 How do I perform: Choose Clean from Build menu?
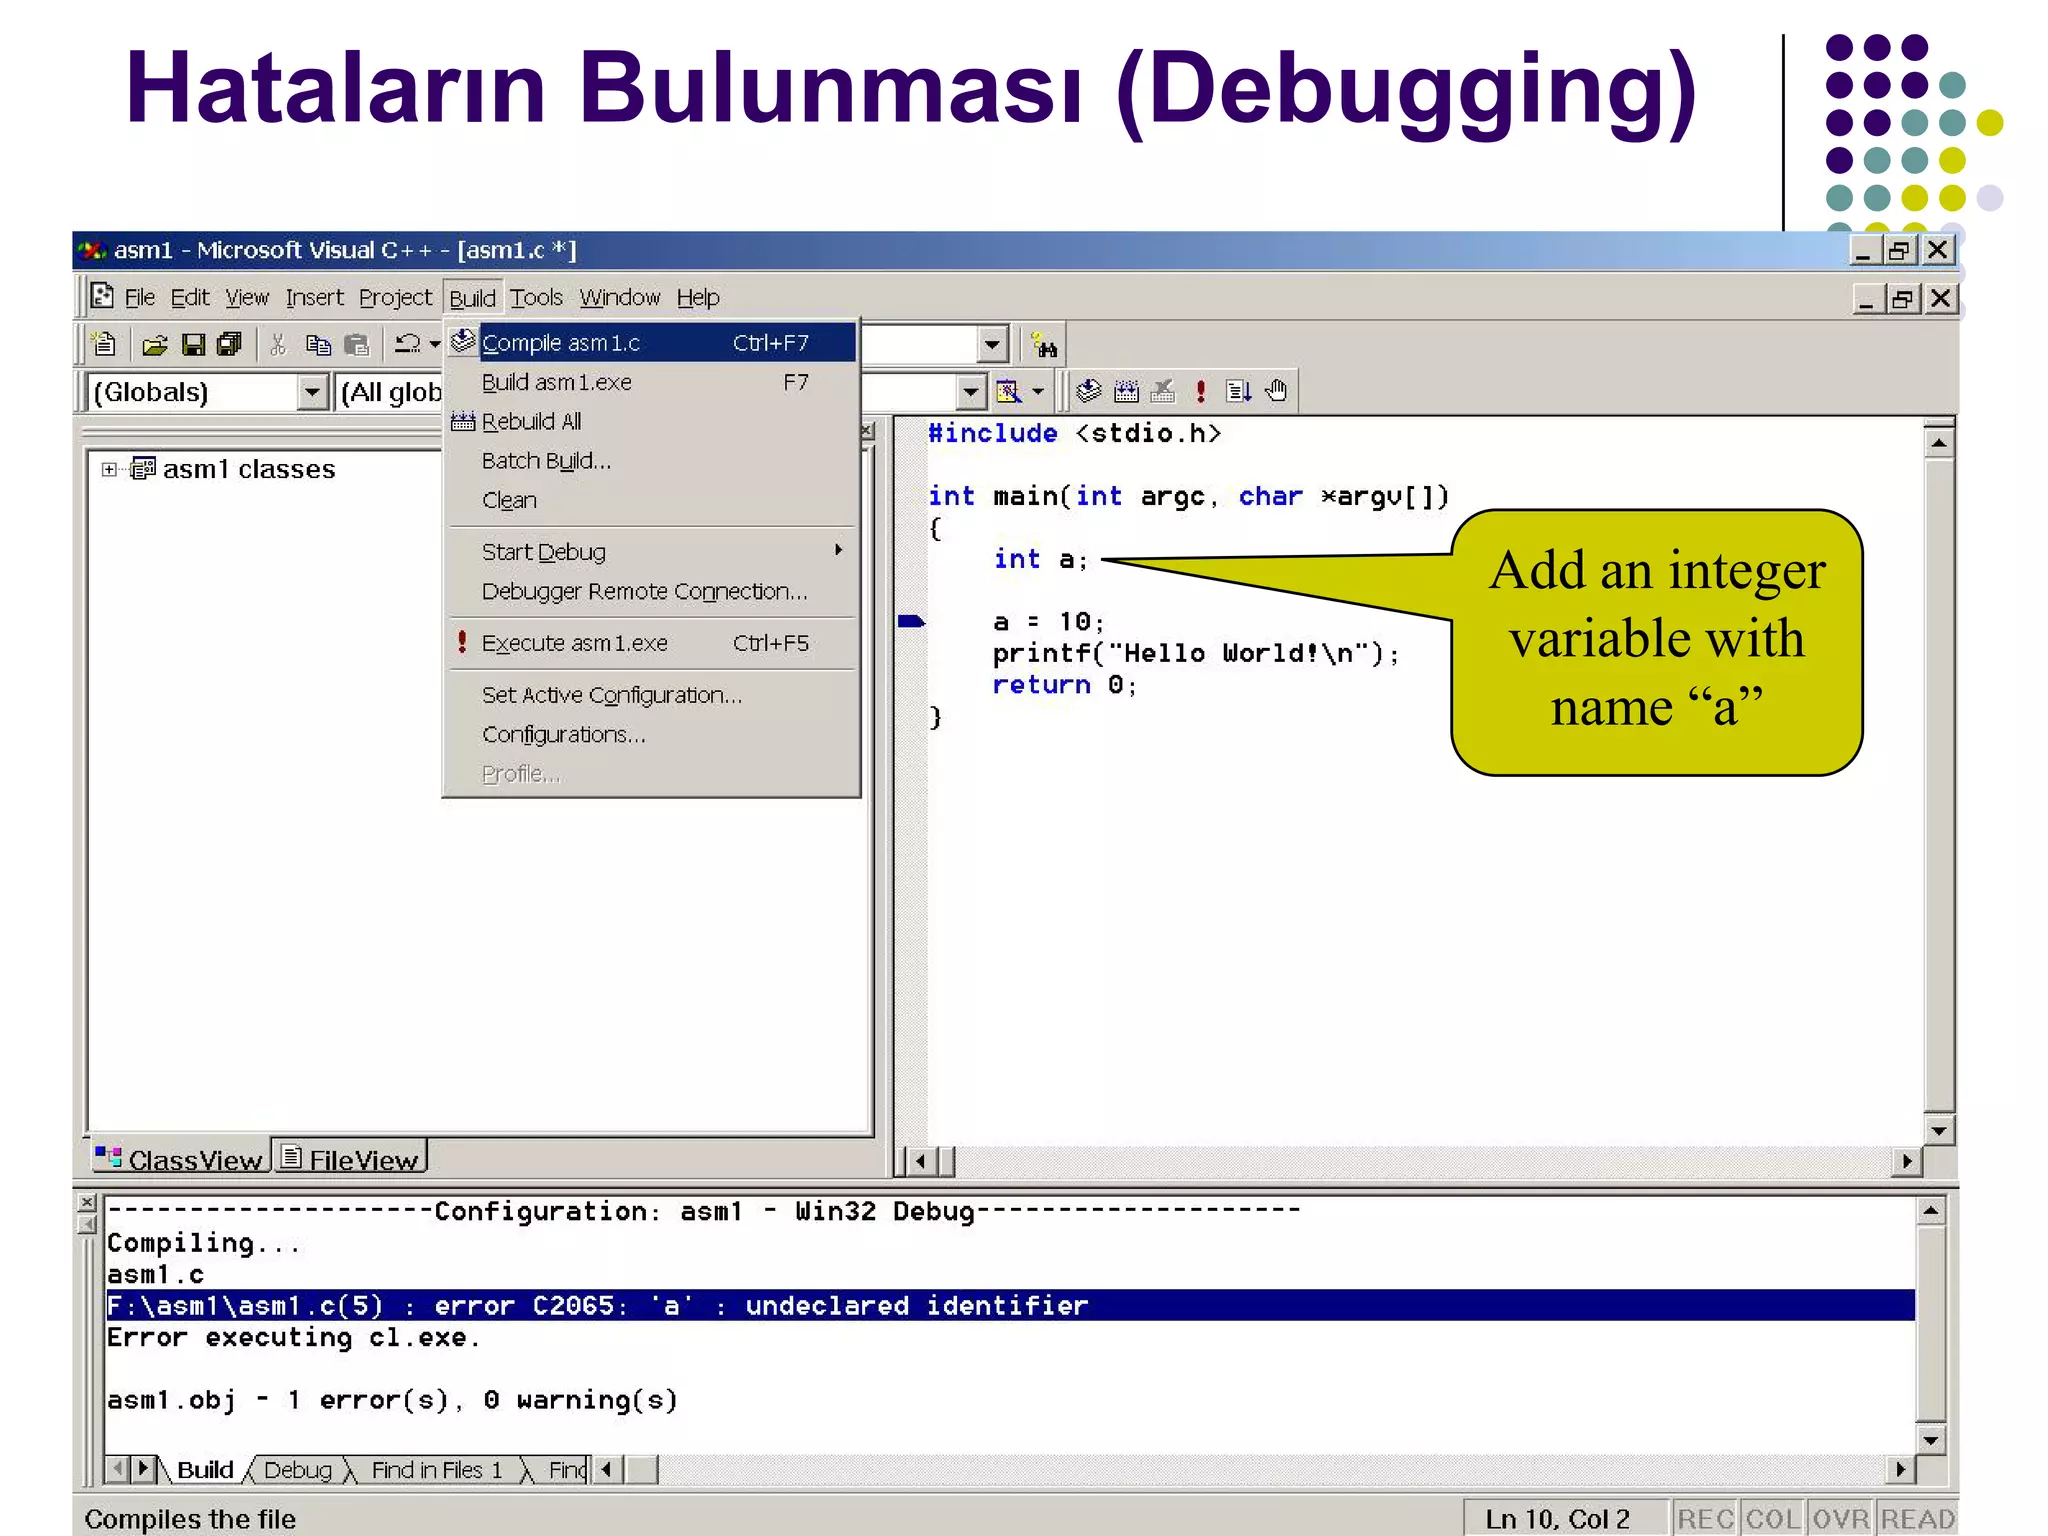click(x=651, y=500)
